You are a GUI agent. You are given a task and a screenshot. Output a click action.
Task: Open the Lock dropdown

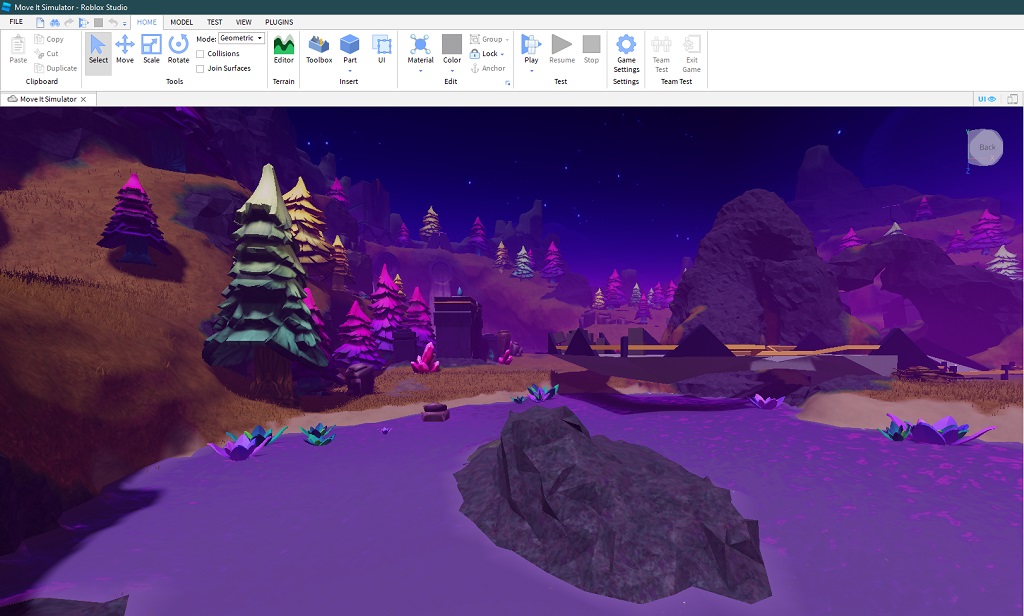(487, 54)
